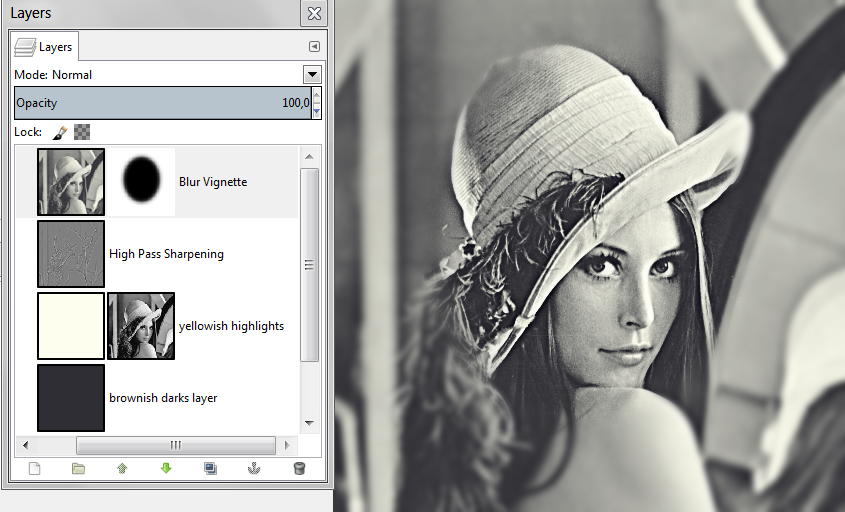Select brownish darks layer thumbnail

(71, 398)
